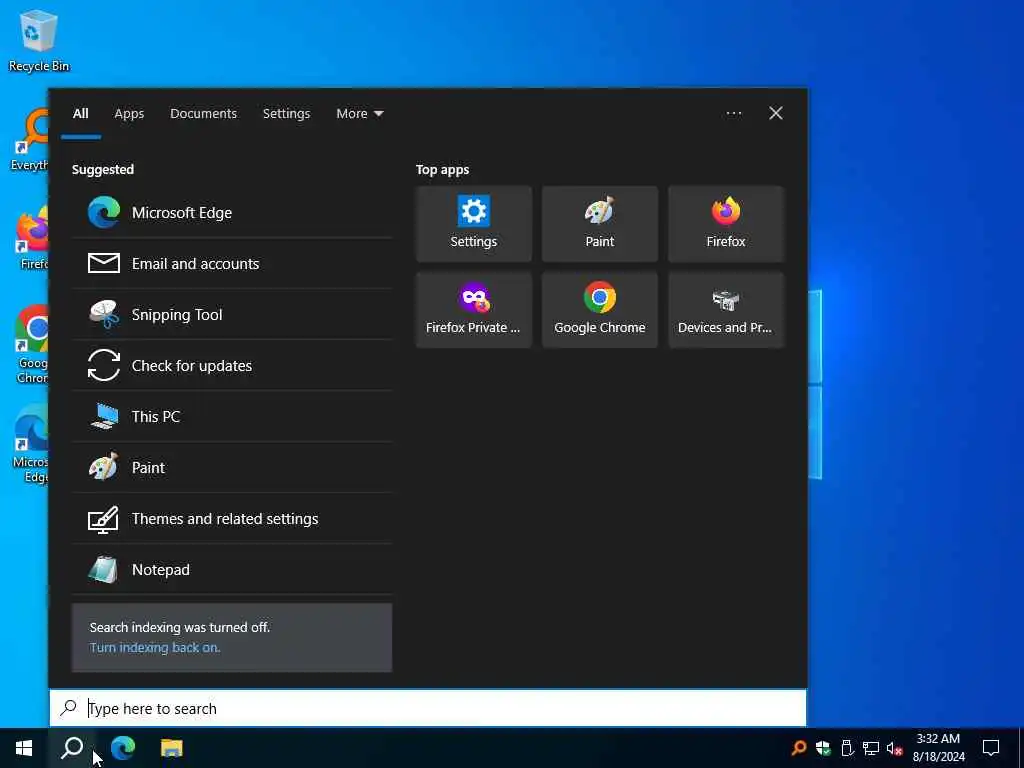This screenshot has width=1024, height=768.
Task: Launch Firefox tile in Top apps
Action: [726, 224]
